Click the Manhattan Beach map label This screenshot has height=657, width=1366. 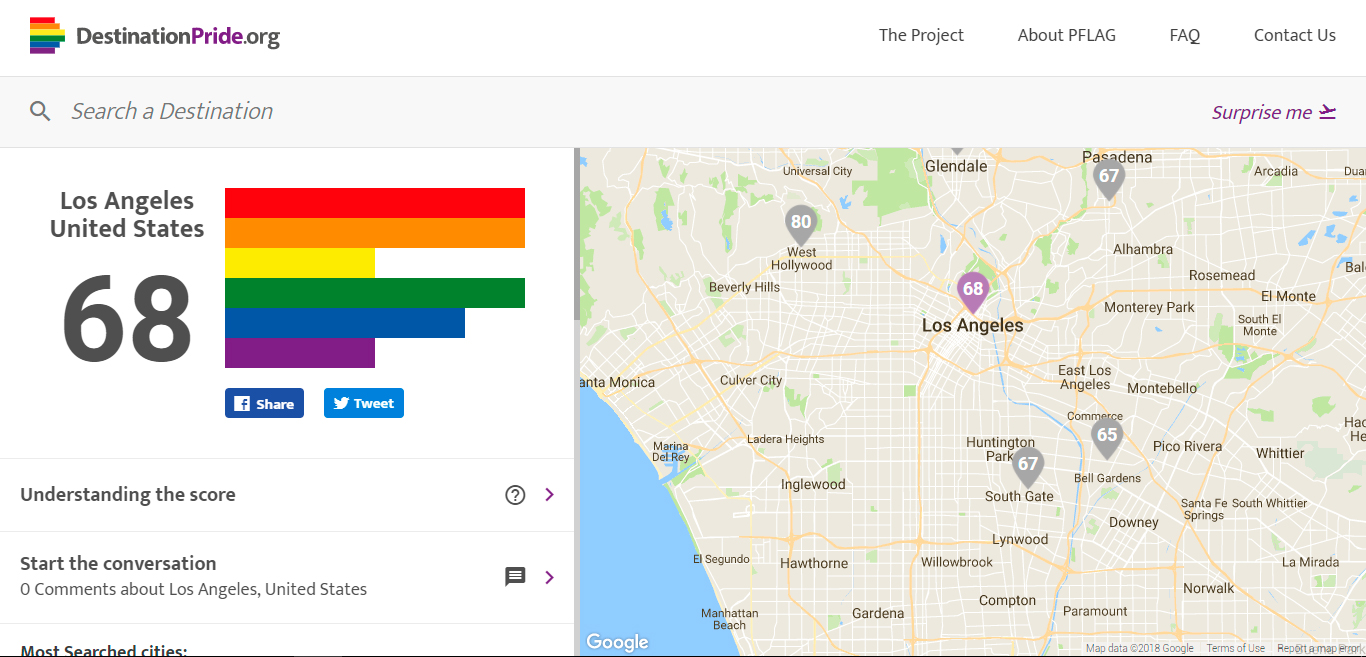coord(729,619)
